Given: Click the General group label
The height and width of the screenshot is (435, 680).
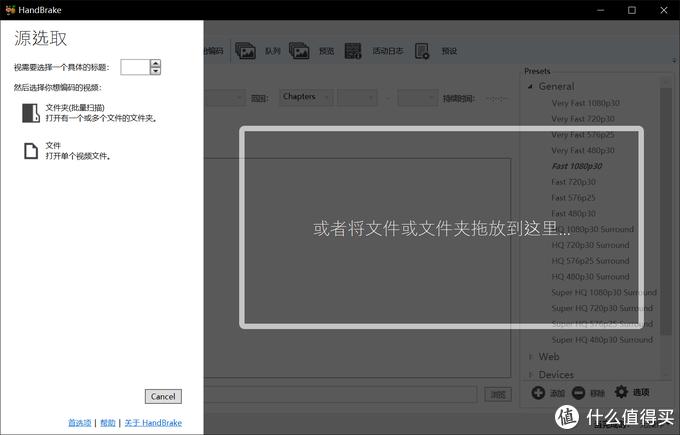Looking at the screenshot, I should click(x=556, y=86).
